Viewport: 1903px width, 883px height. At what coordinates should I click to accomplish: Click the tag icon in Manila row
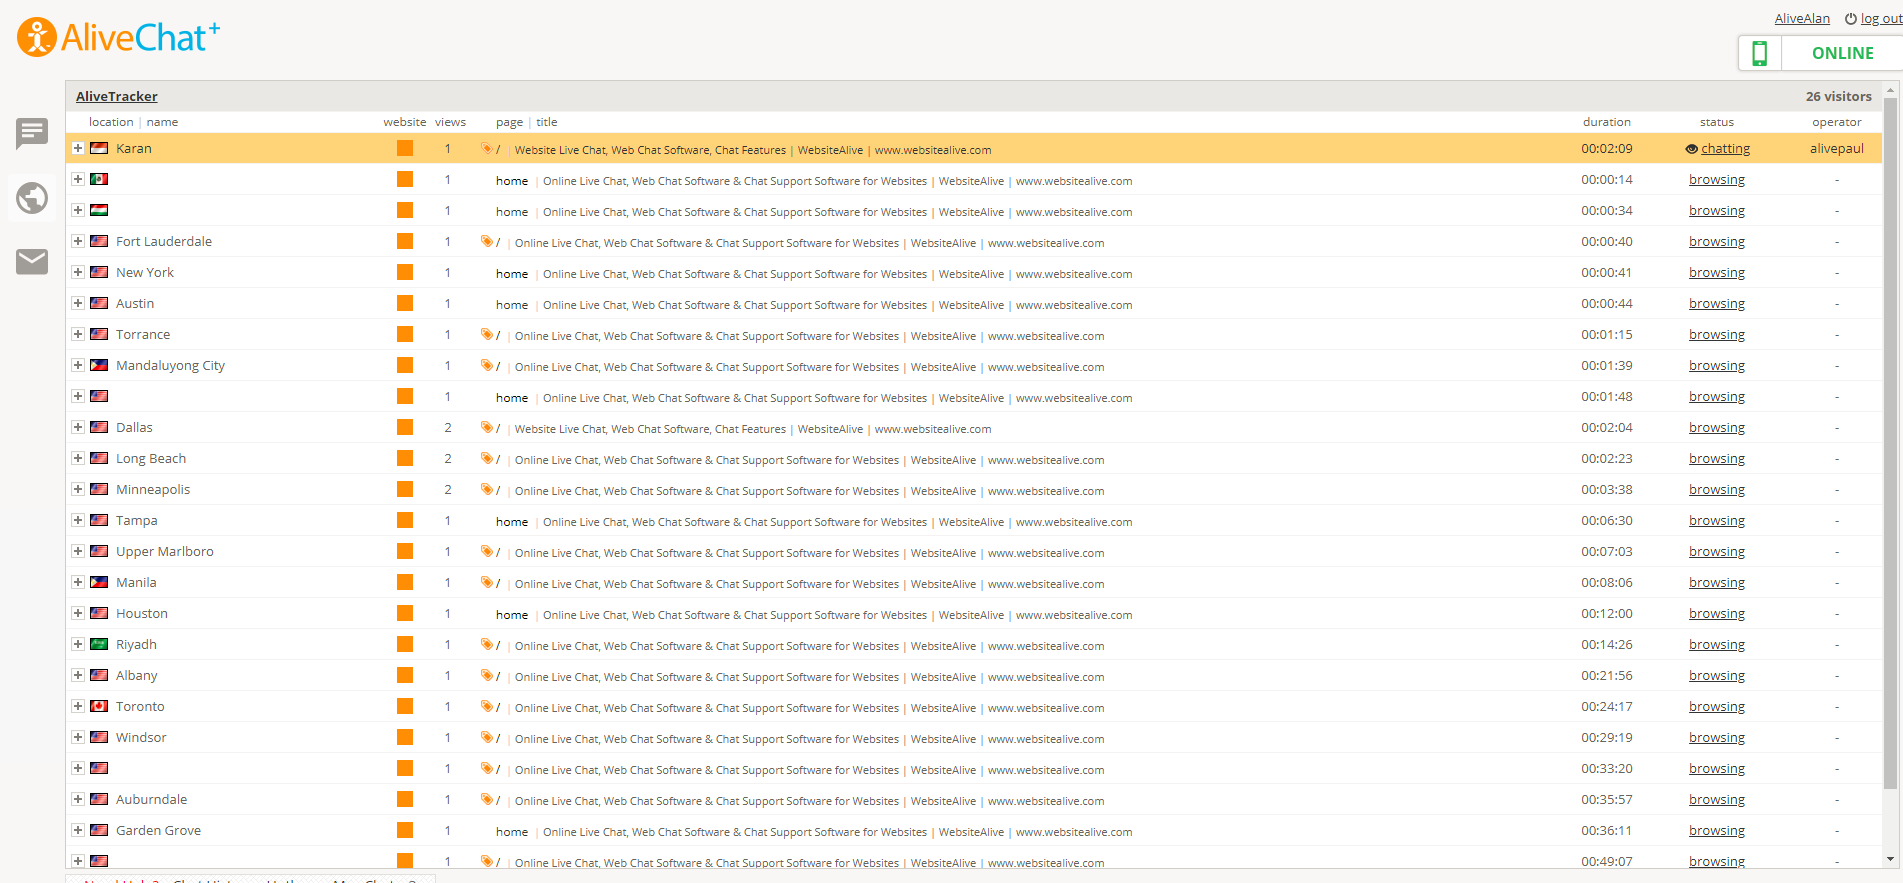[x=487, y=582]
